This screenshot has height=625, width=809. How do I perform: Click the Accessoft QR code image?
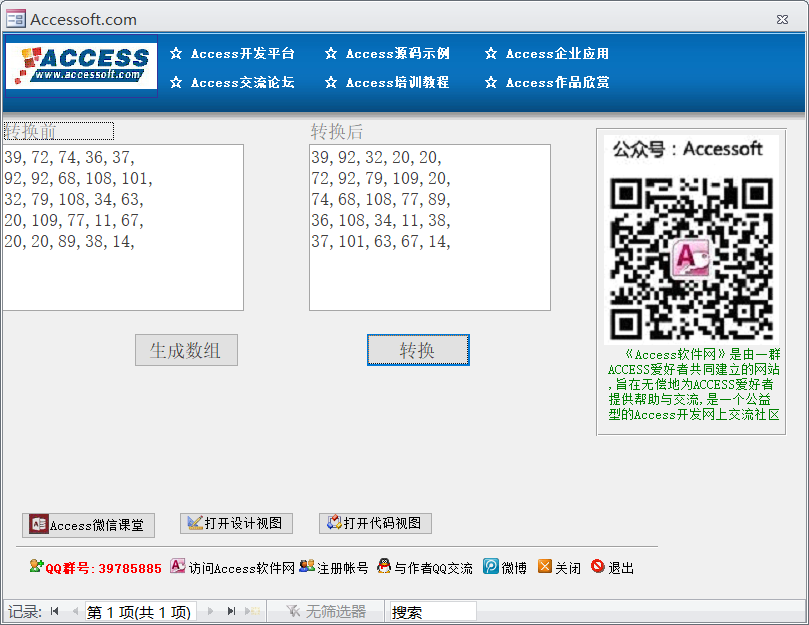point(691,258)
